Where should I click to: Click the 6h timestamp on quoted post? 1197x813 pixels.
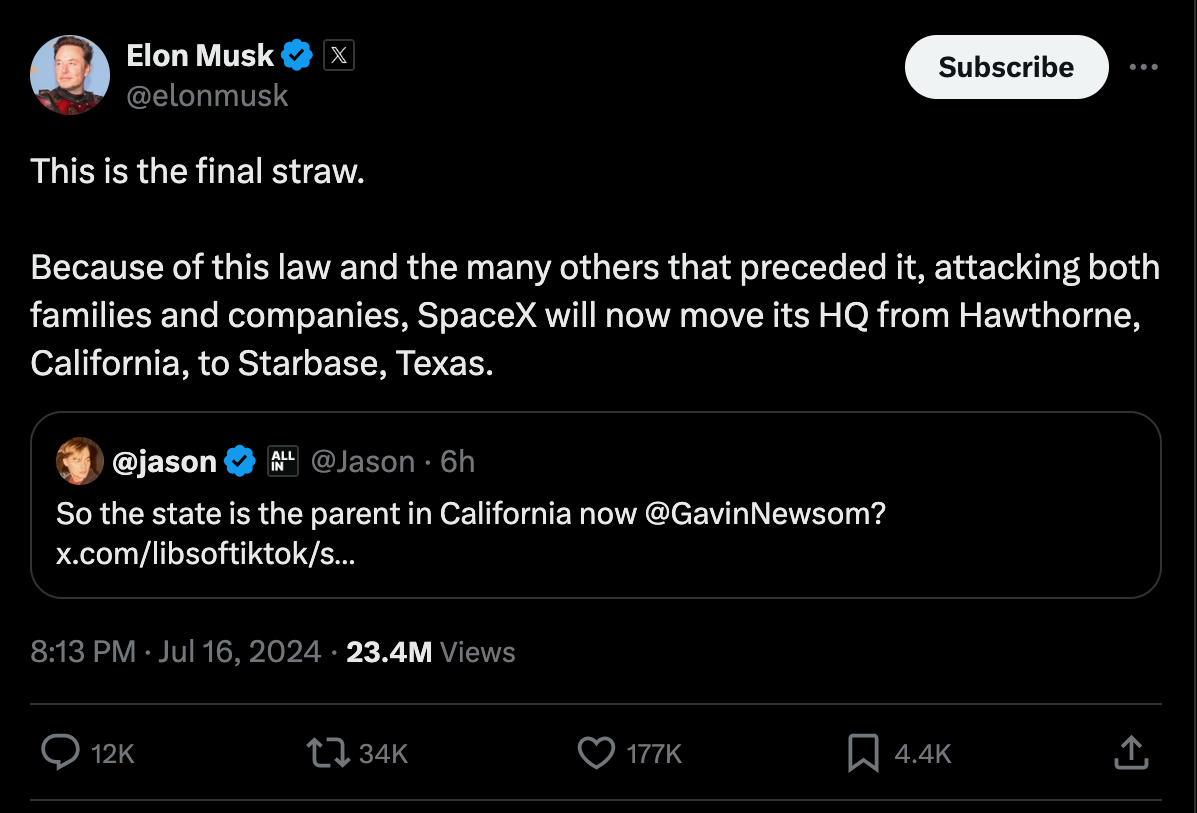click(x=457, y=461)
